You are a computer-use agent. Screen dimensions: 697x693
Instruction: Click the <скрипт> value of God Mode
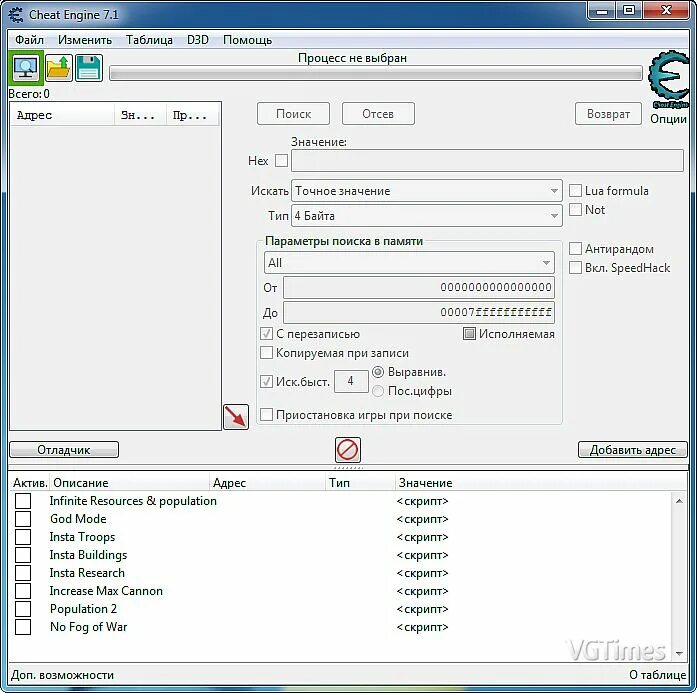pyautogui.click(x=422, y=519)
